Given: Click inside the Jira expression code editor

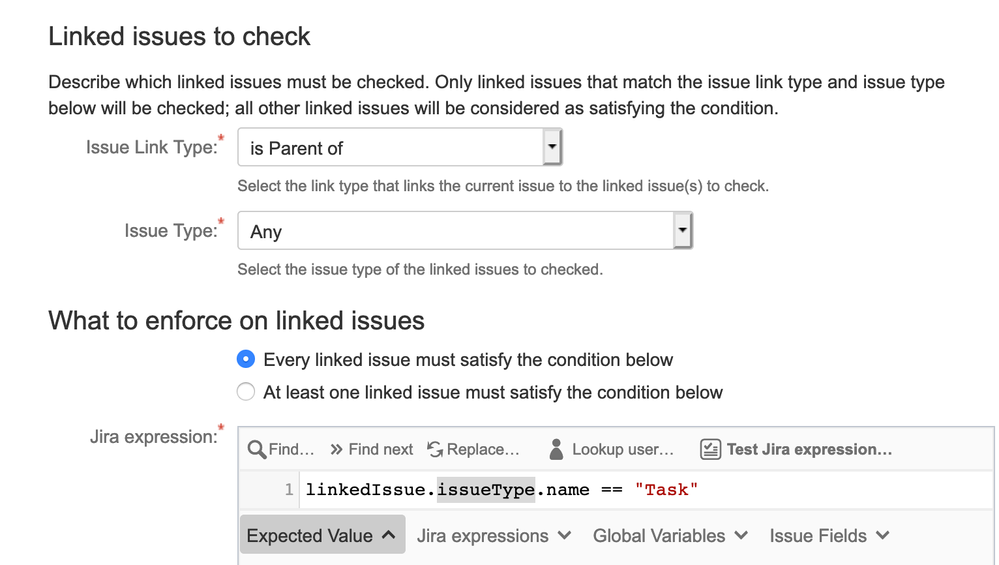Looking at the screenshot, I should tap(646, 490).
